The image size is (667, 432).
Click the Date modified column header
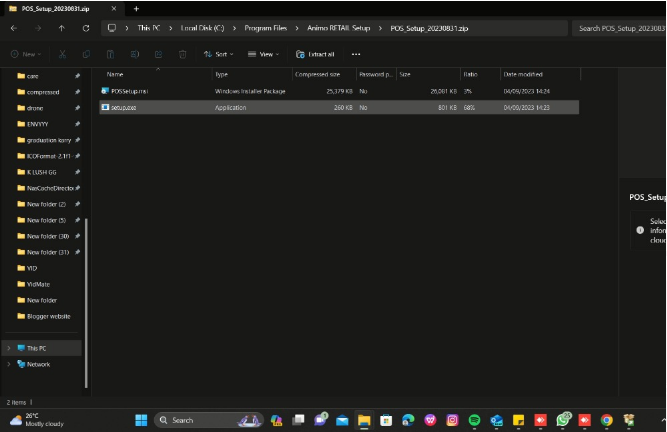point(523,75)
